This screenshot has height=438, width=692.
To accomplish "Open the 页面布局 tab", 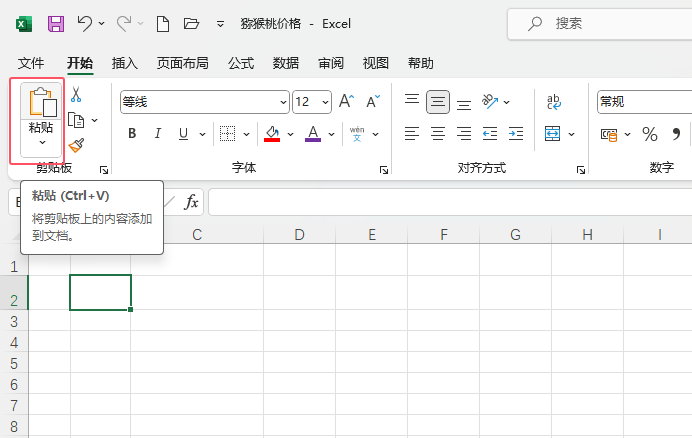I will click(x=183, y=63).
